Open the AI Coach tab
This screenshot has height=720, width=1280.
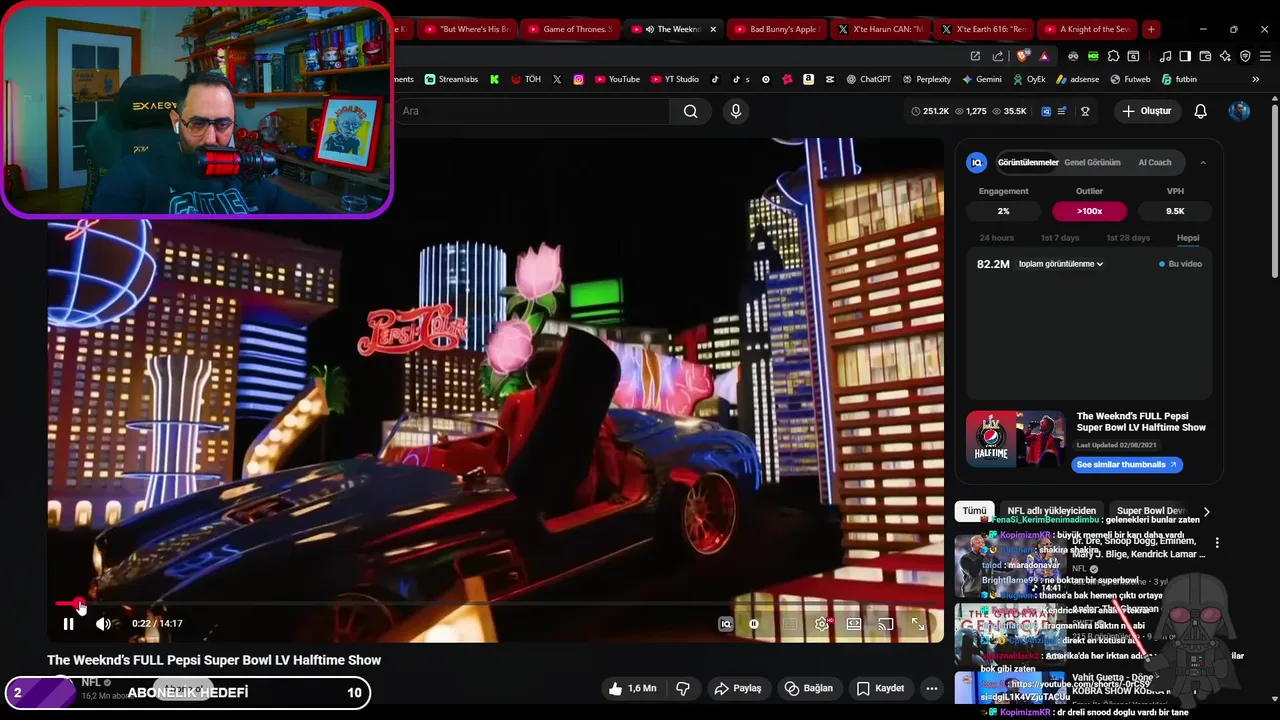1155,162
